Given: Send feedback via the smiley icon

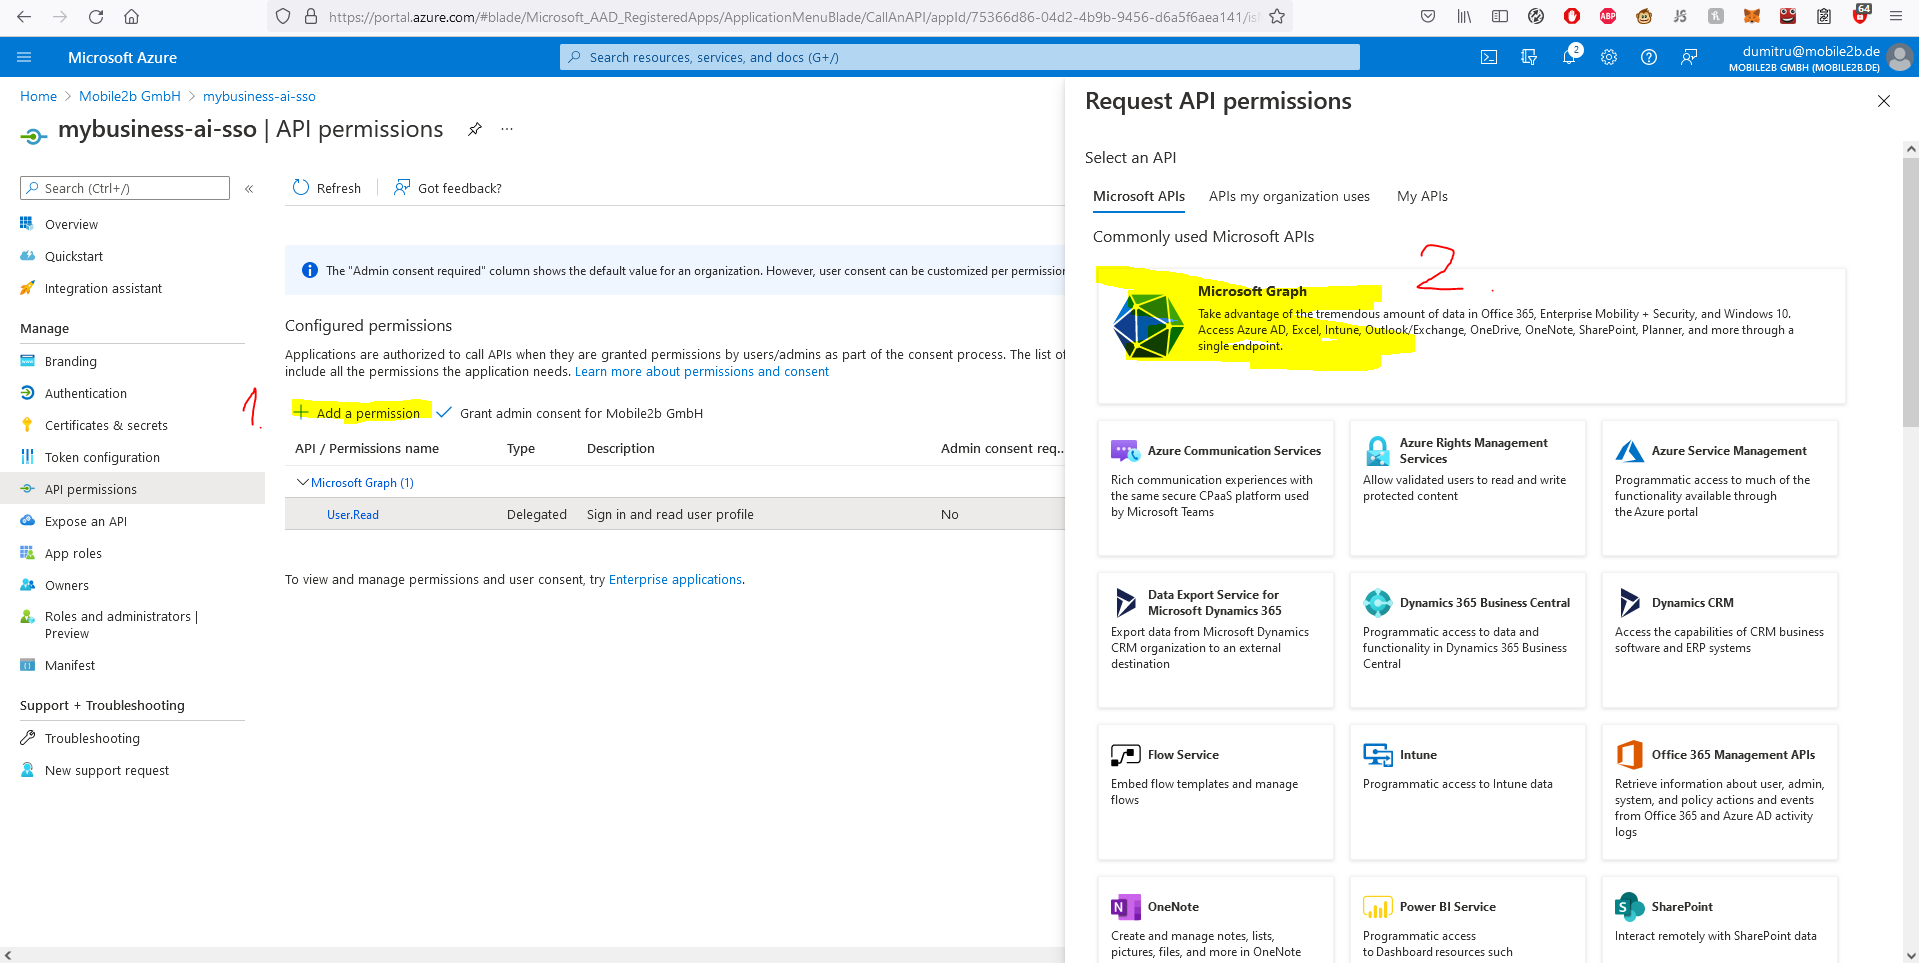Looking at the screenshot, I should (x=1689, y=57).
